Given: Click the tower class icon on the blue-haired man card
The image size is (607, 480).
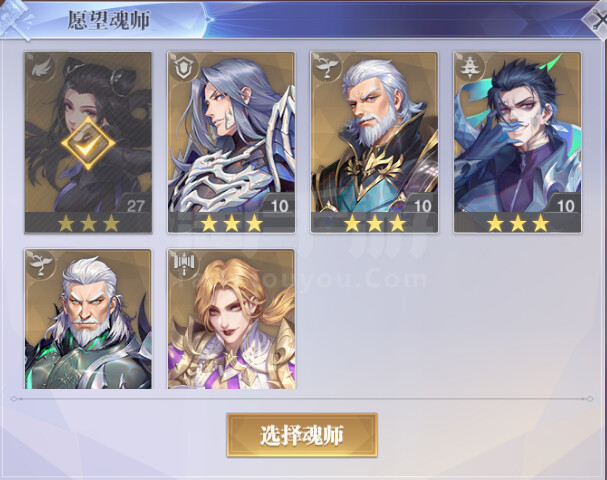Looking at the screenshot, I should tap(469, 67).
